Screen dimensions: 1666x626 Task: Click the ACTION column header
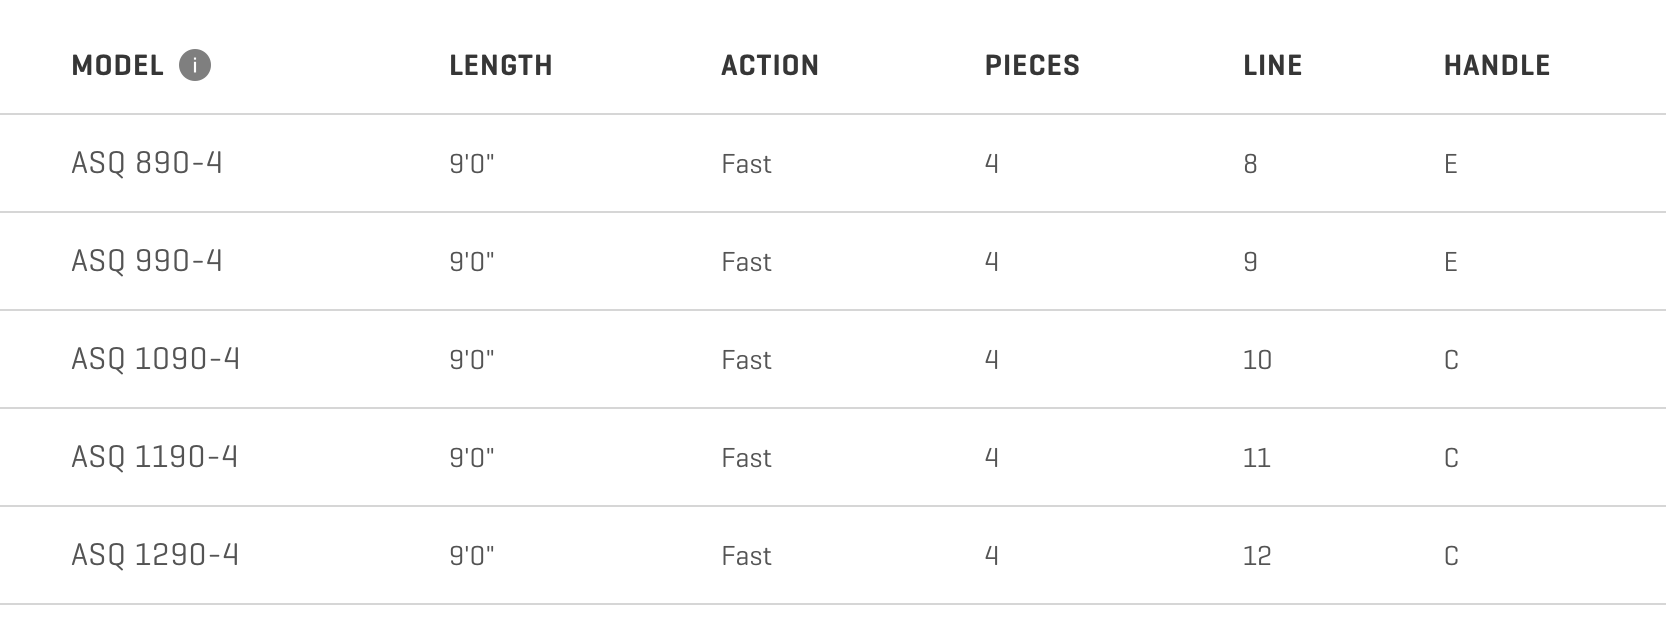(769, 66)
